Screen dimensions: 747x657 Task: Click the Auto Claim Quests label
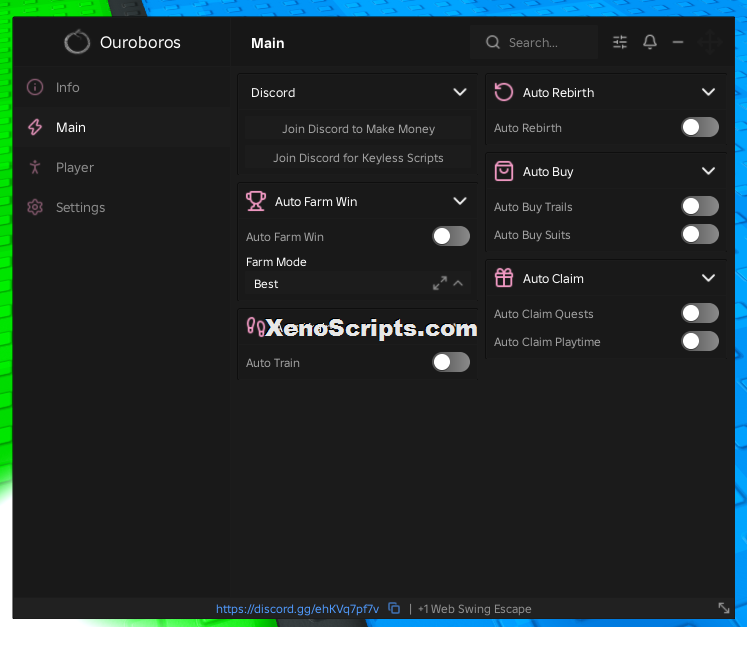[544, 314]
